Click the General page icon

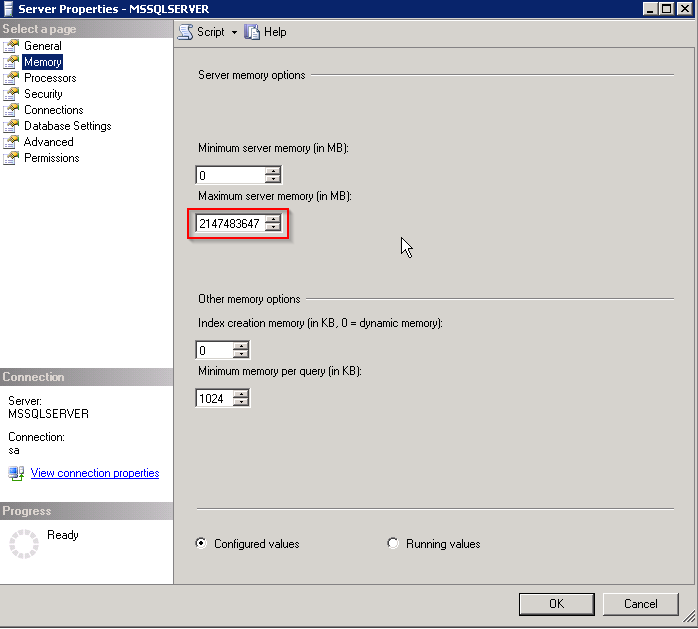coord(11,46)
